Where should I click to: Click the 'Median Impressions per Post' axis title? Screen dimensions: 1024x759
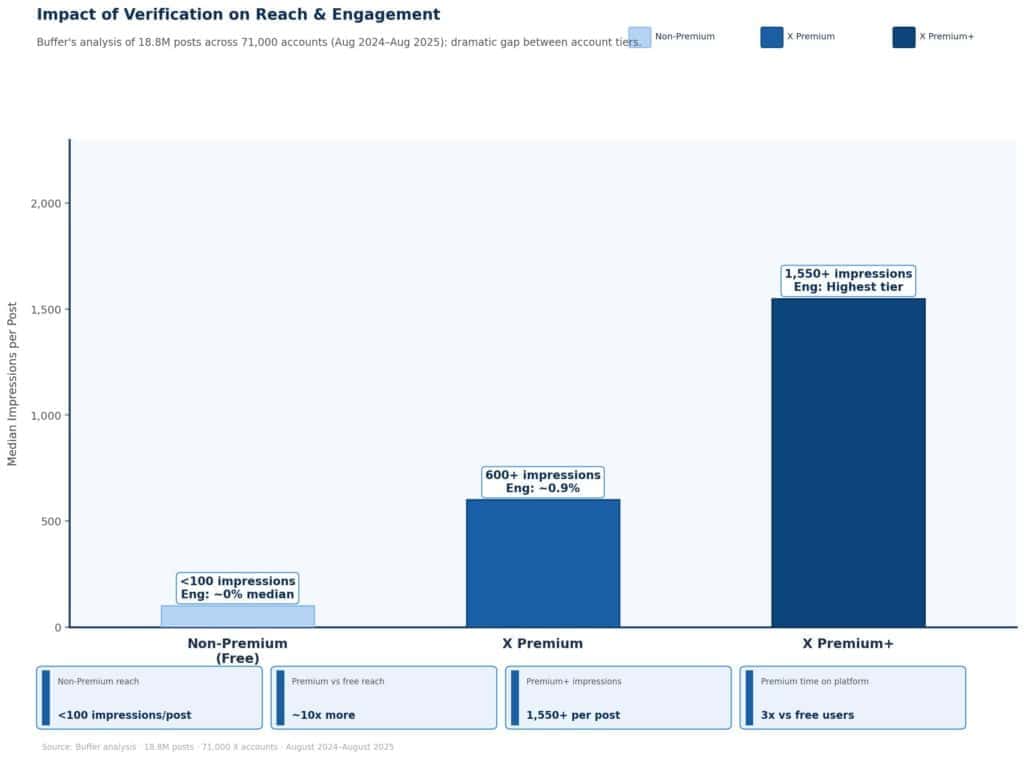[x=13, y=383]
